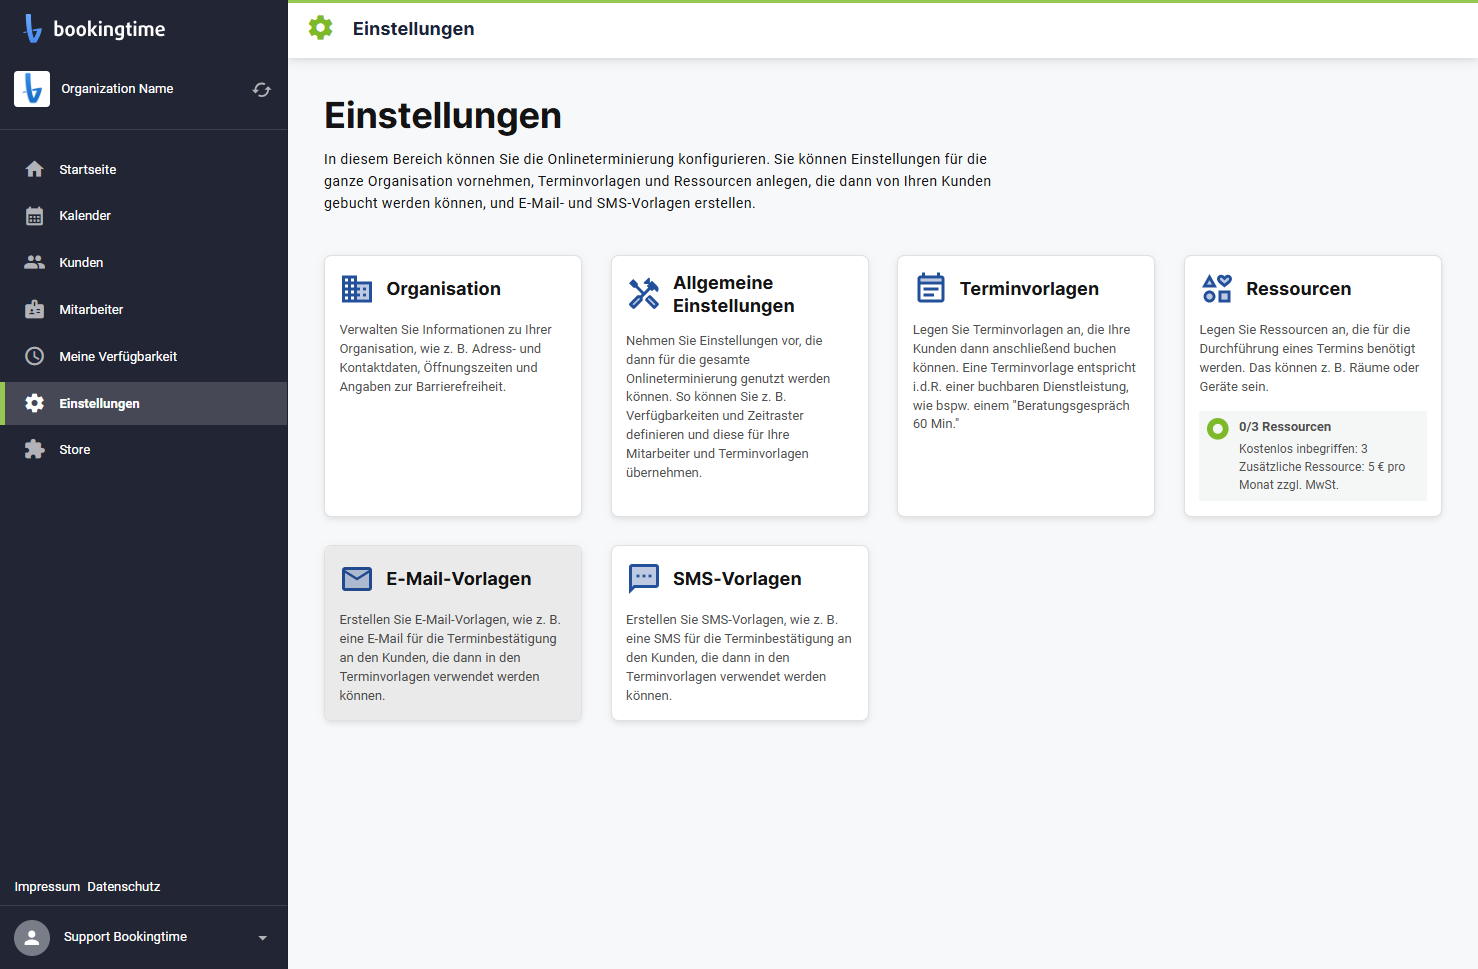Expand the Support Bookingtime user dropdown arrow

pos(263,938)
